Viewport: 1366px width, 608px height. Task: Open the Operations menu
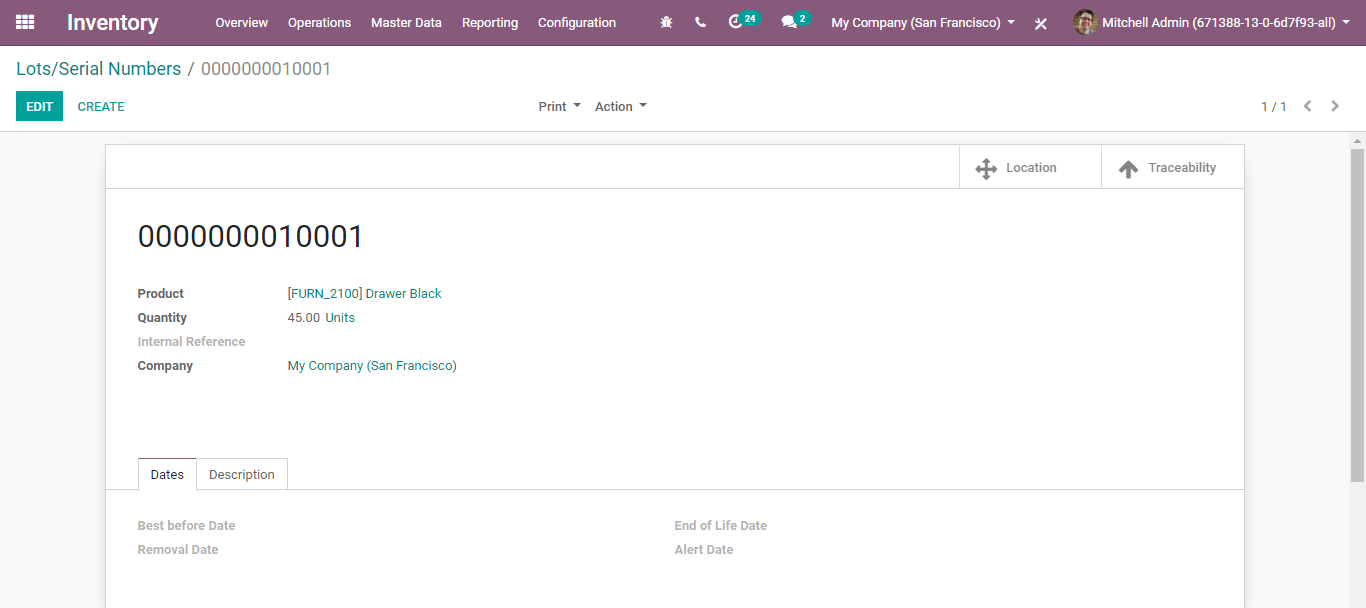pos(319,22)
